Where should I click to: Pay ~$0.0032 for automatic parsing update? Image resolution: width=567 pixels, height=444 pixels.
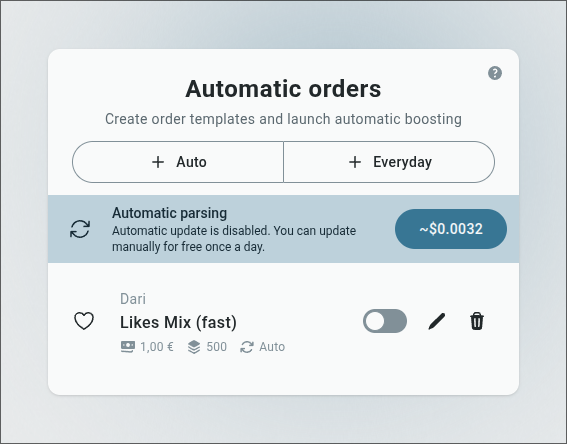point(451,229)
